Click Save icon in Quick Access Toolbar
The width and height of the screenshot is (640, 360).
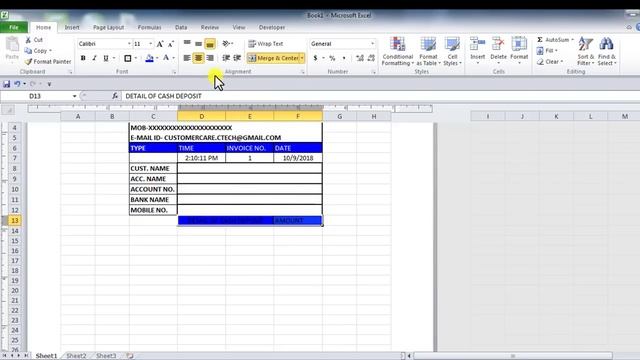point(7,84)
